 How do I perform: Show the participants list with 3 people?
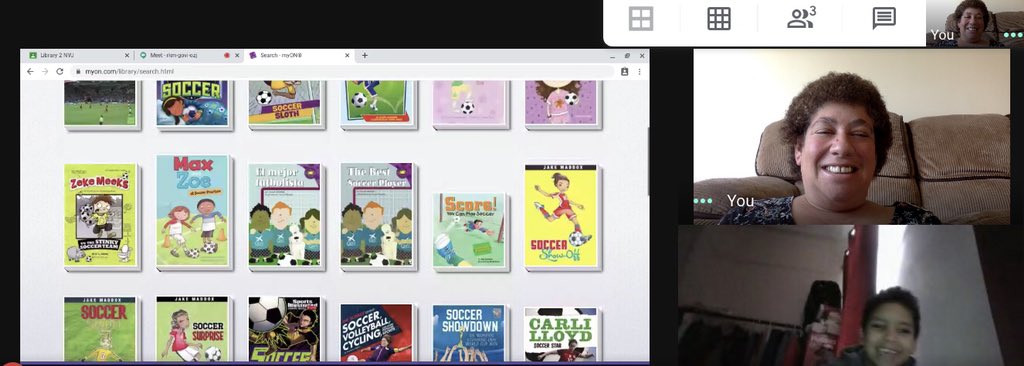[801, 18]
